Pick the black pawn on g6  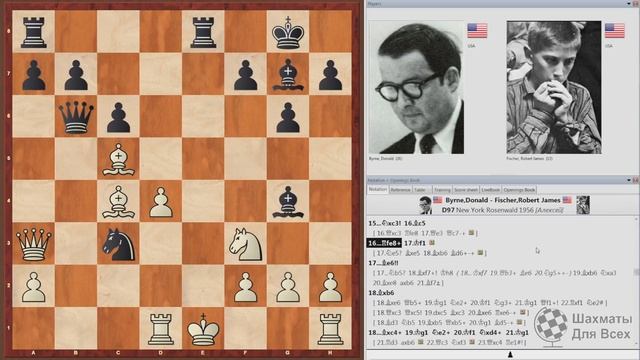[288, 118]
